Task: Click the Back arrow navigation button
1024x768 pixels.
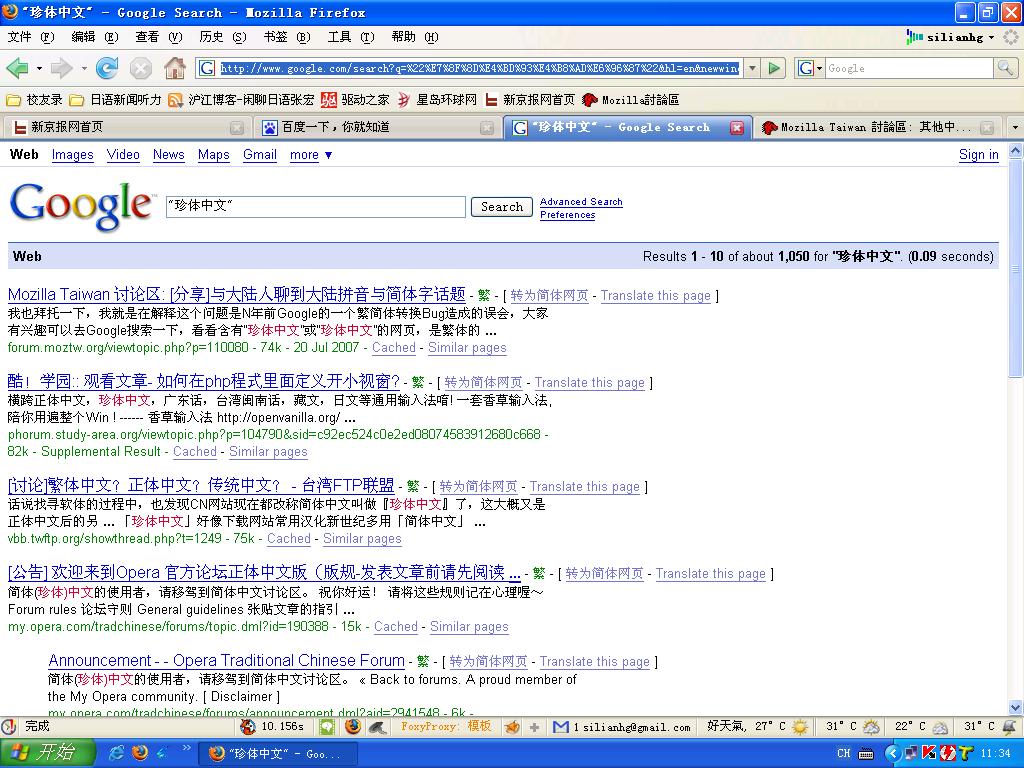Action: tap(17, 68)
